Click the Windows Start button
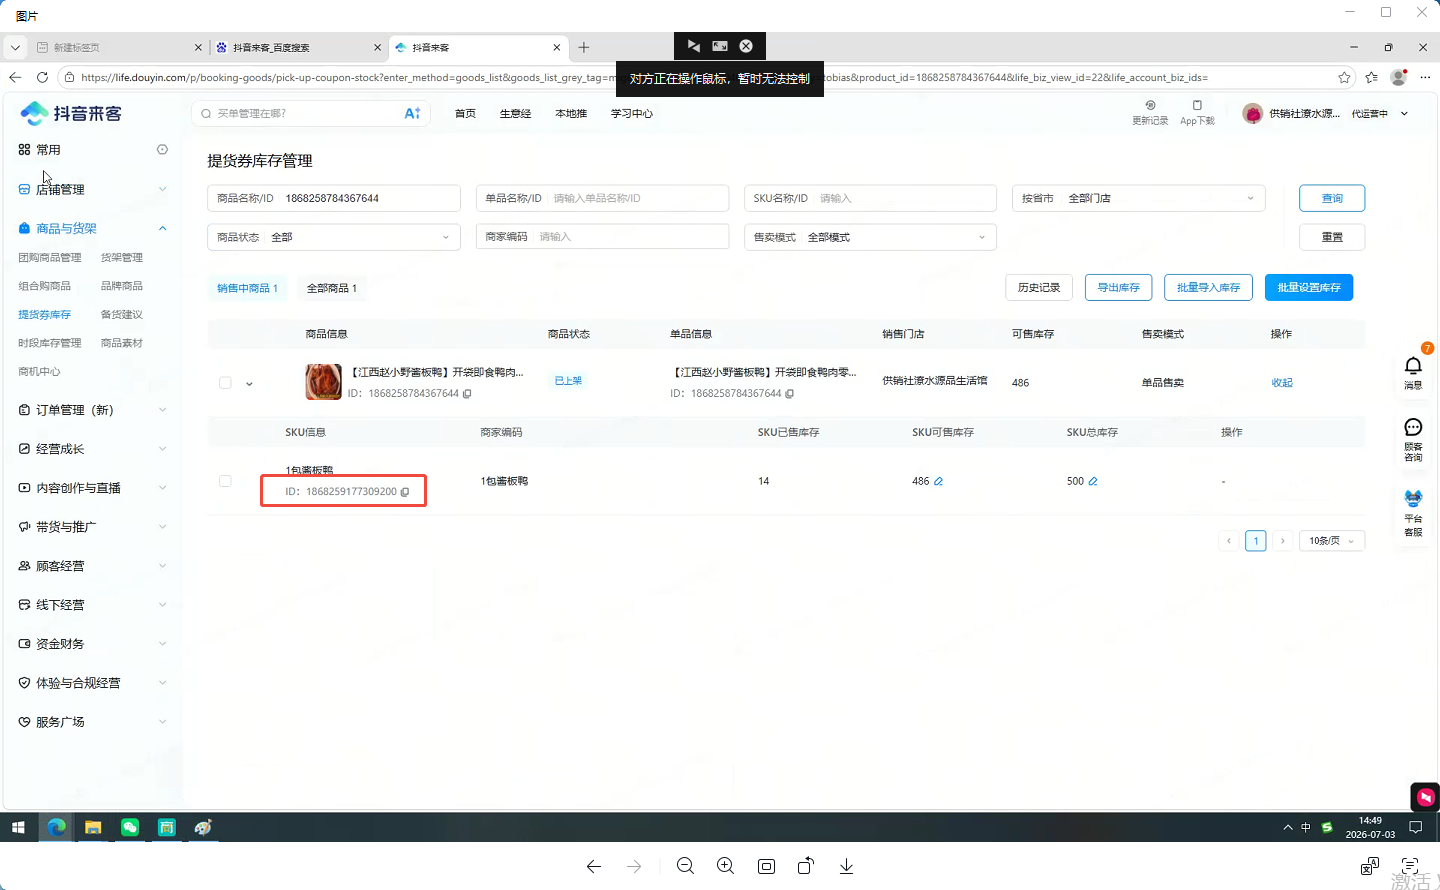Viewport: 1440px width, 890px height. point(18,827)
